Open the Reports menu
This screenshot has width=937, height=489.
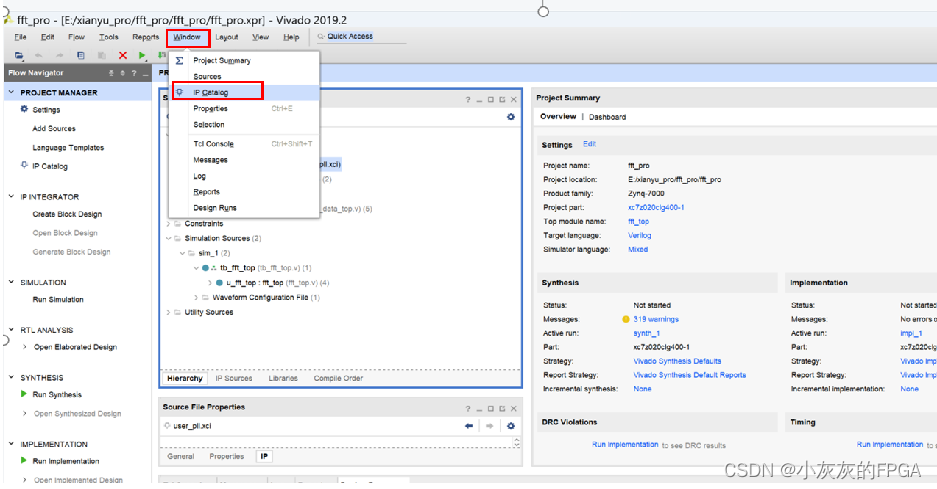coord(146,37)
